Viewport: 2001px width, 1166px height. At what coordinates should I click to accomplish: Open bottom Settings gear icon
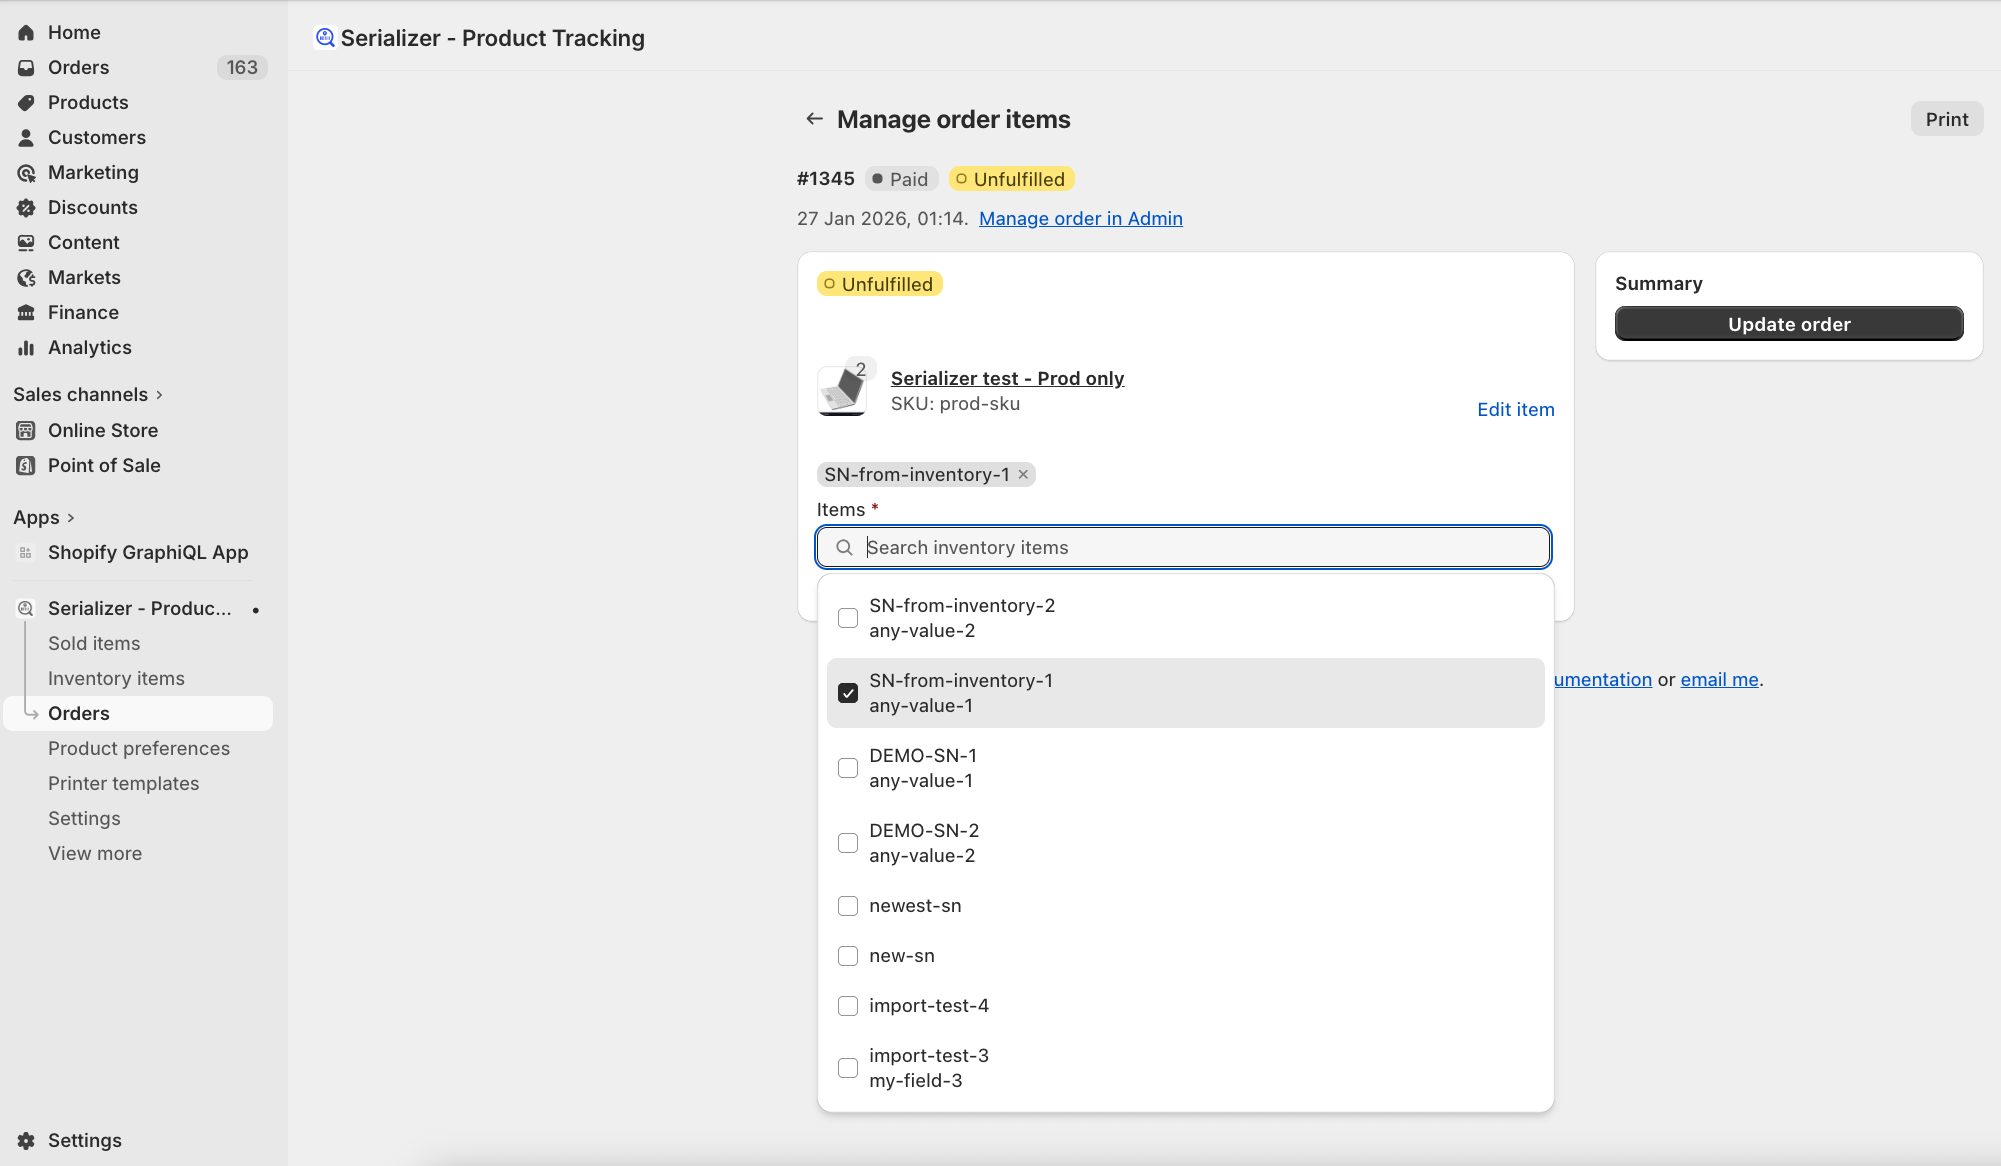(x=26, y=1140)
